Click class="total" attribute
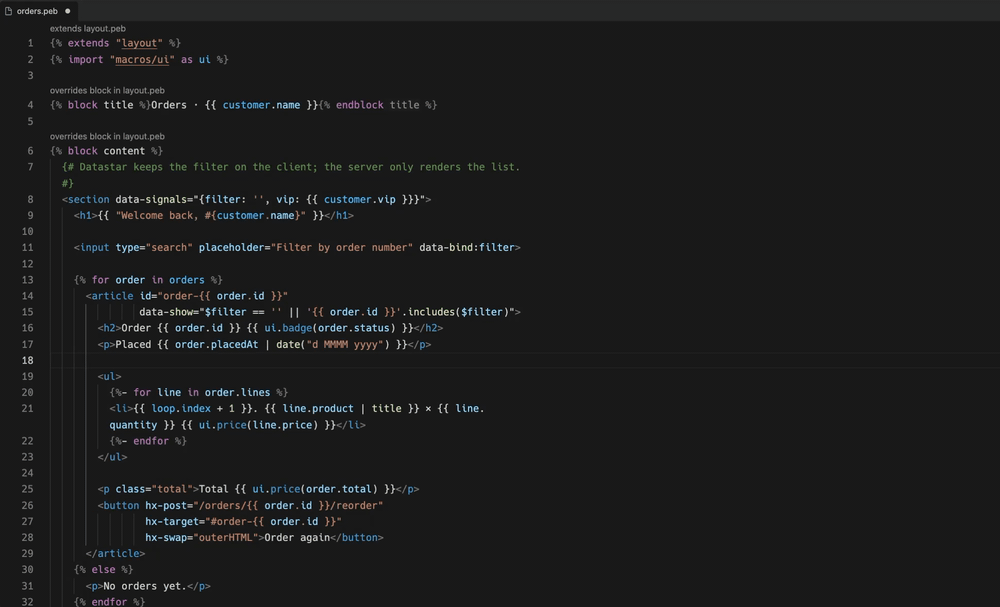This screenshot has height=607, width=1000. pyautogui.click(x=154, y=489)
